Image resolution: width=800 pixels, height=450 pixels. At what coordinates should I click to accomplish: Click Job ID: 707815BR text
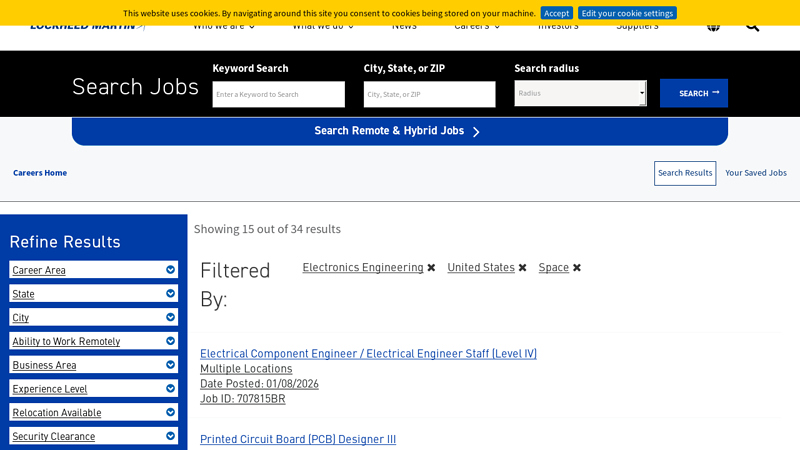pos(242,399)
